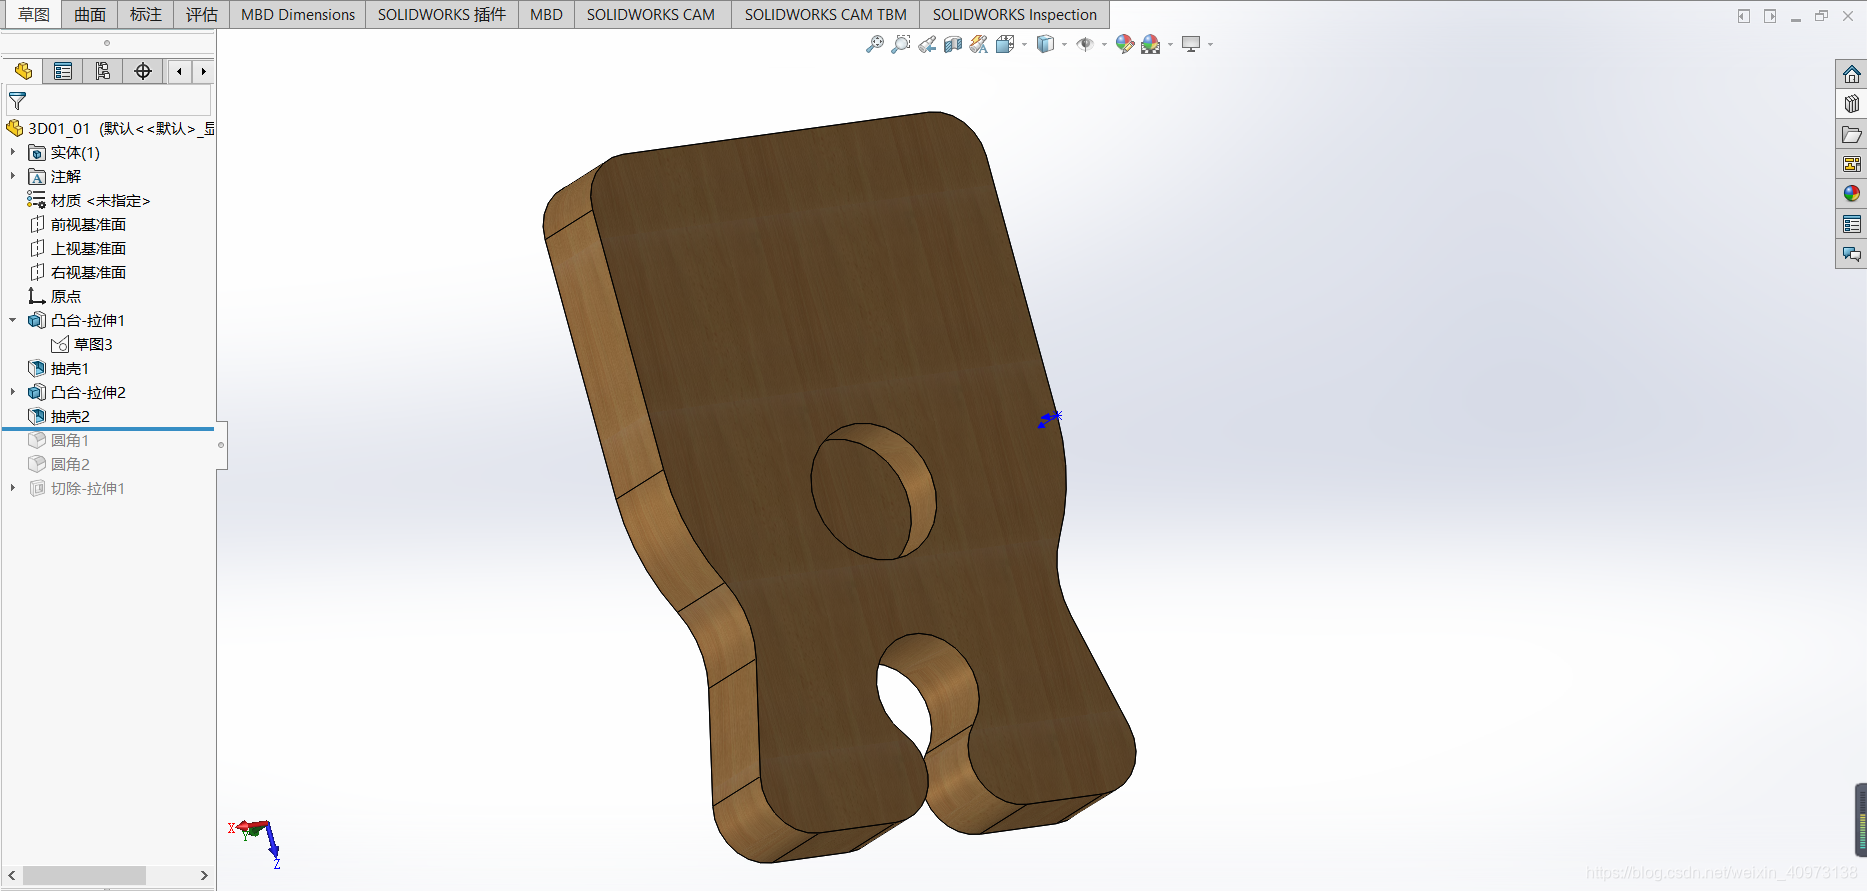Go back to the Previous View
Image resolution: width=1867 pixels, height=891 pixels.
point(927,44)
